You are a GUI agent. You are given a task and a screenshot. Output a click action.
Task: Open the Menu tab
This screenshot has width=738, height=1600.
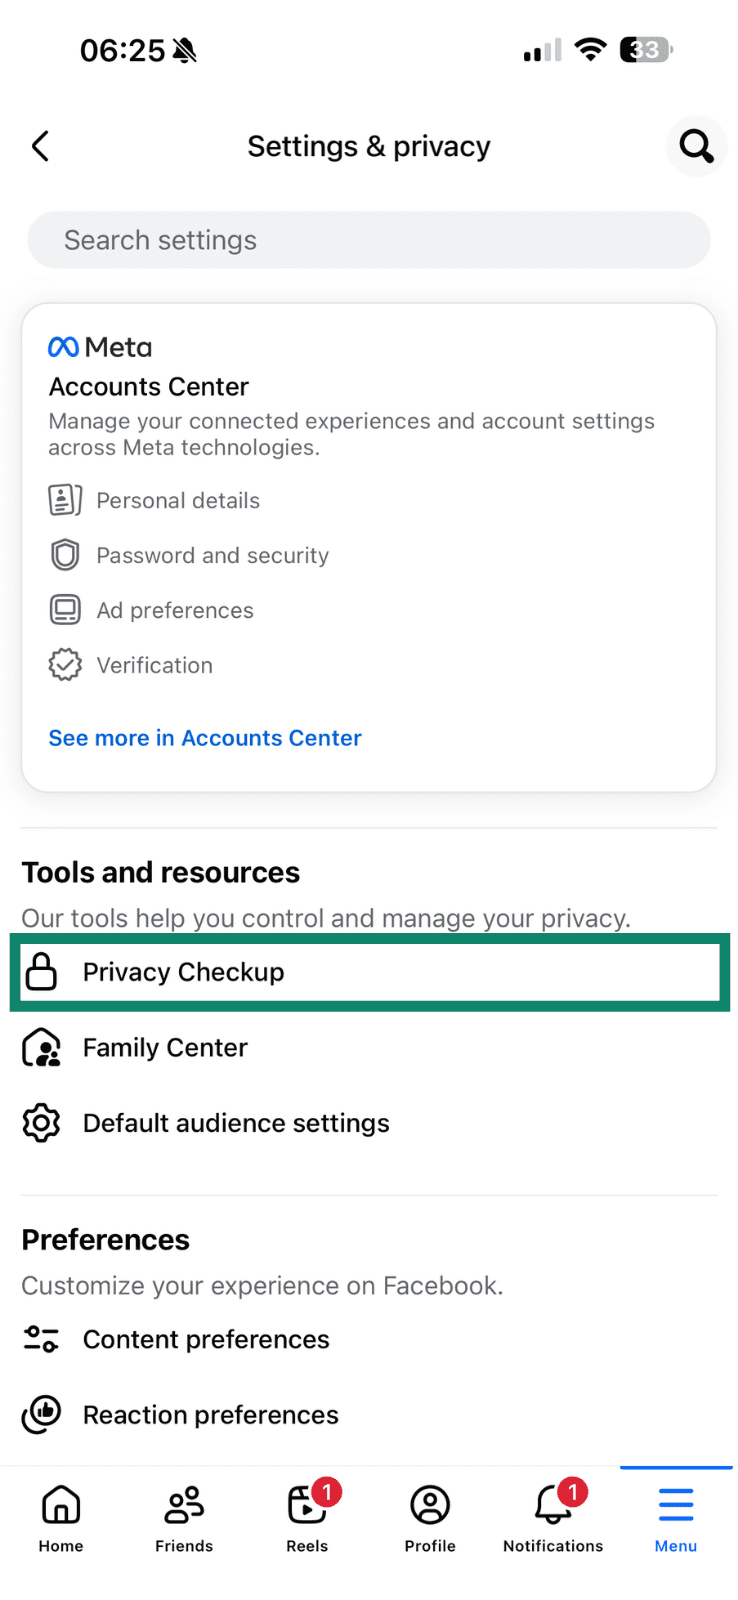click(675, 1515)
